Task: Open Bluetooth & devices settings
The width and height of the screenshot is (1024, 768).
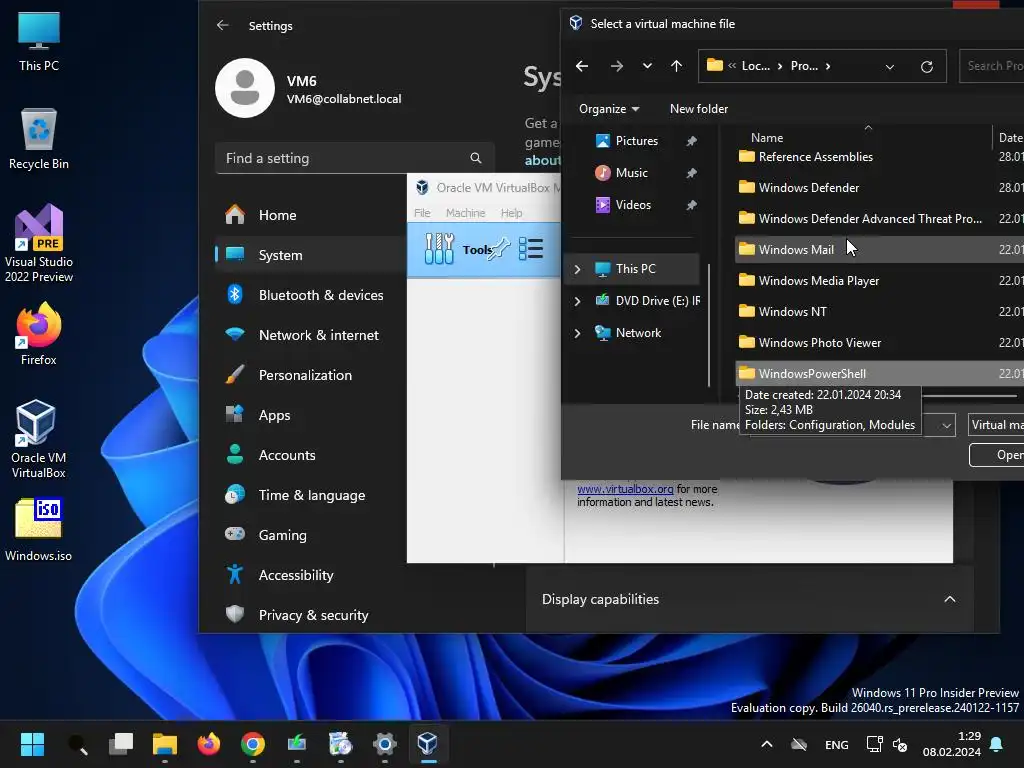Action: [310, 295]
